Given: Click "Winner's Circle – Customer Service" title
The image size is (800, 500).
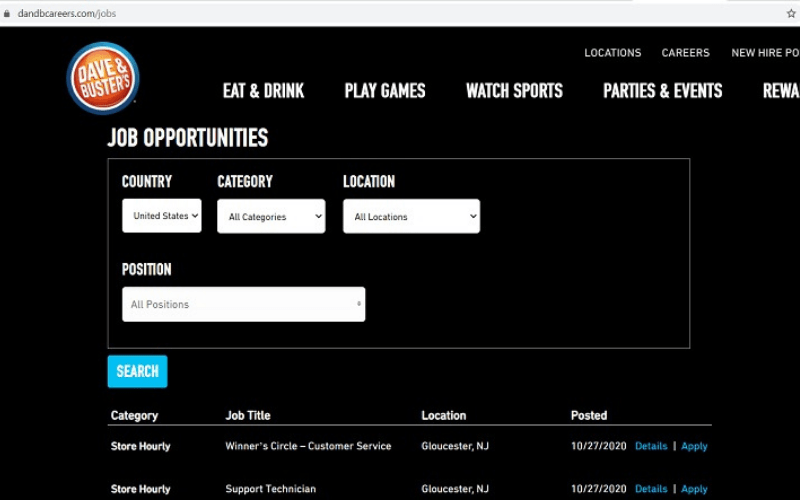Looking at the screenshot, I should click(x=308, y=446).
